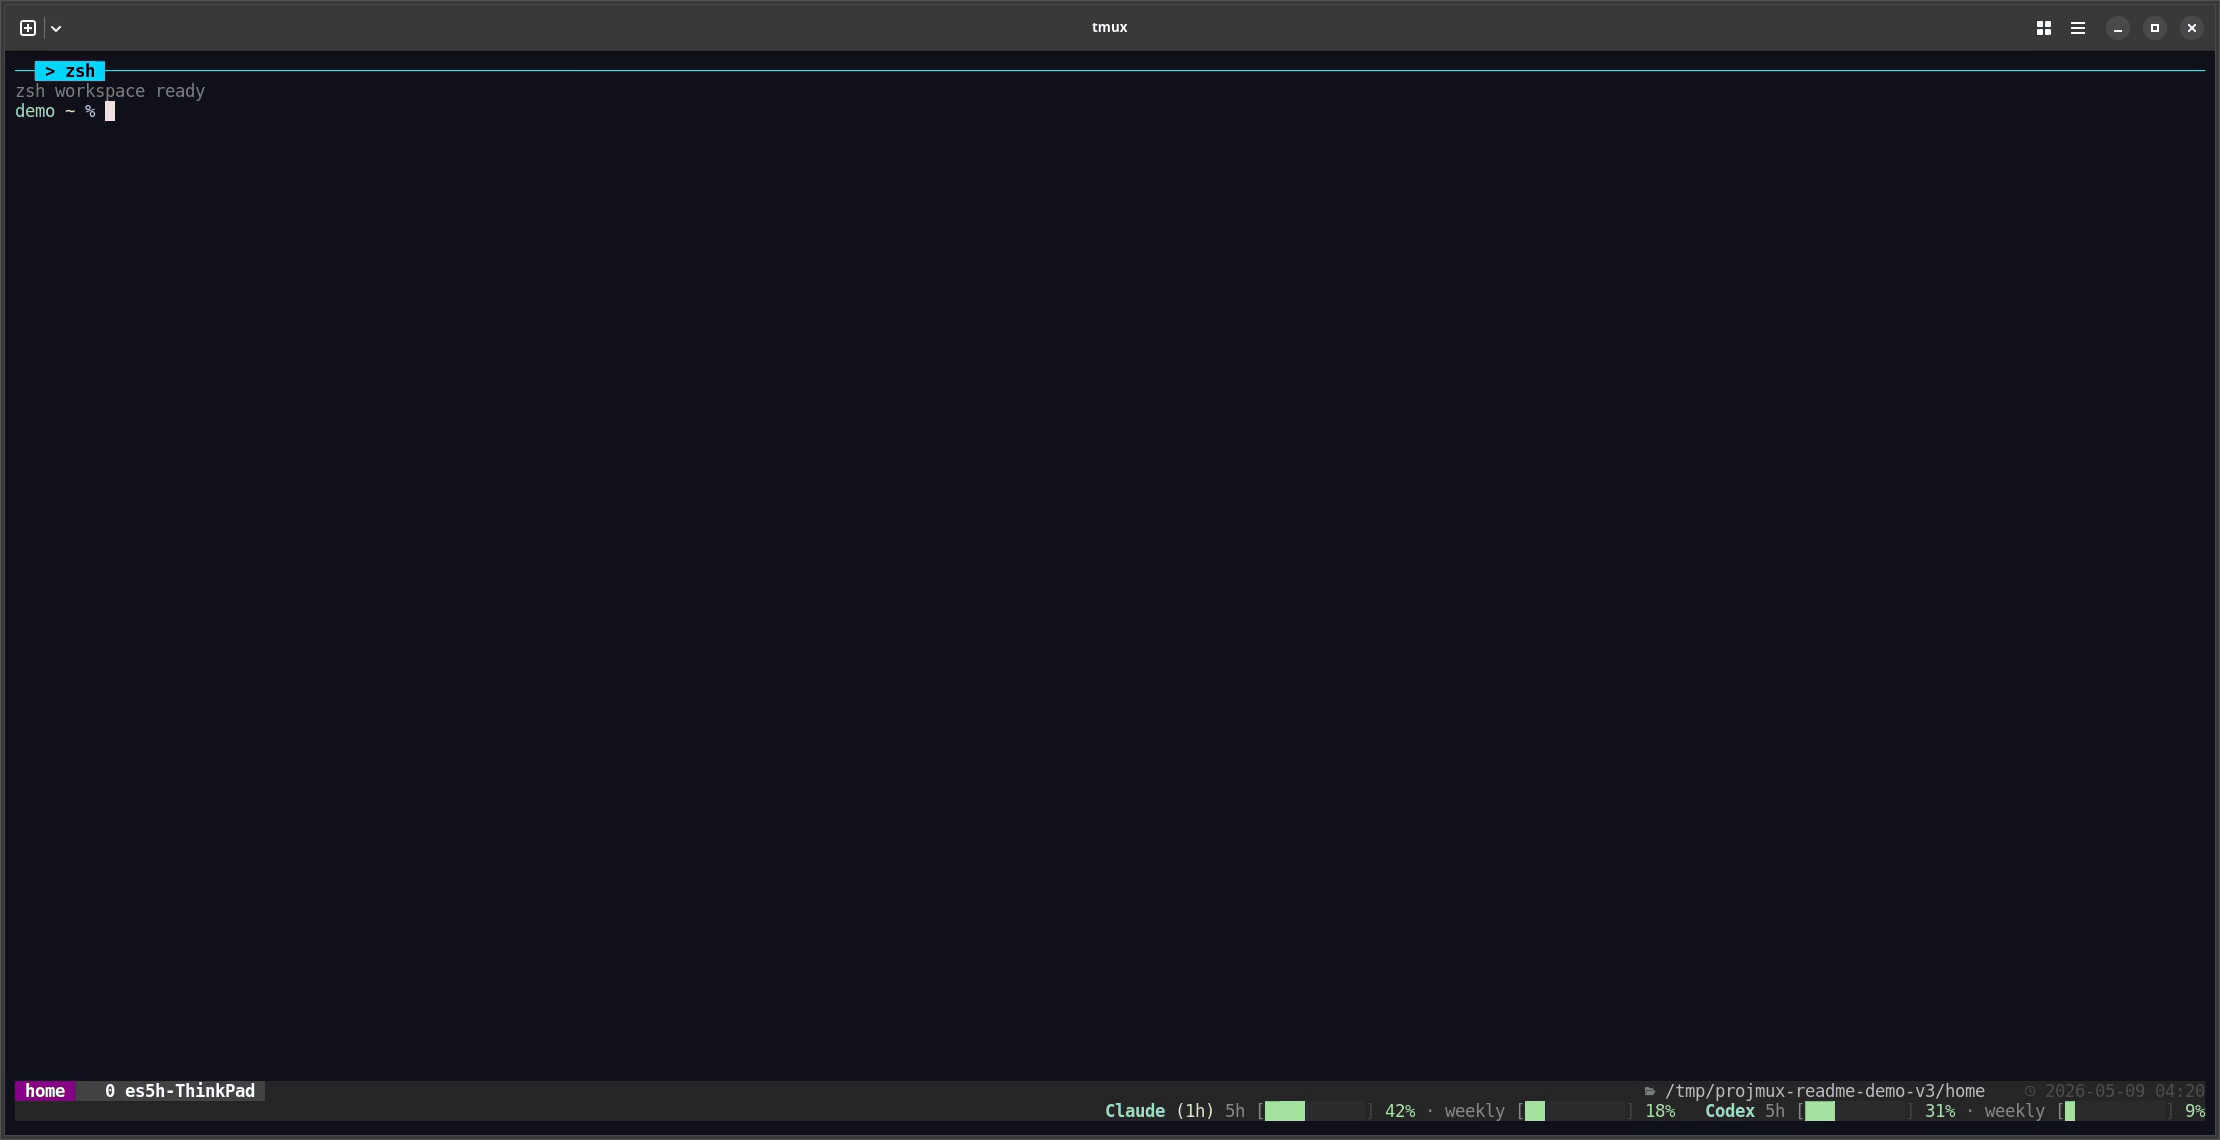Click the Codex 31% value
The image size is (2220, 1140).
tap(1940, 1111)
